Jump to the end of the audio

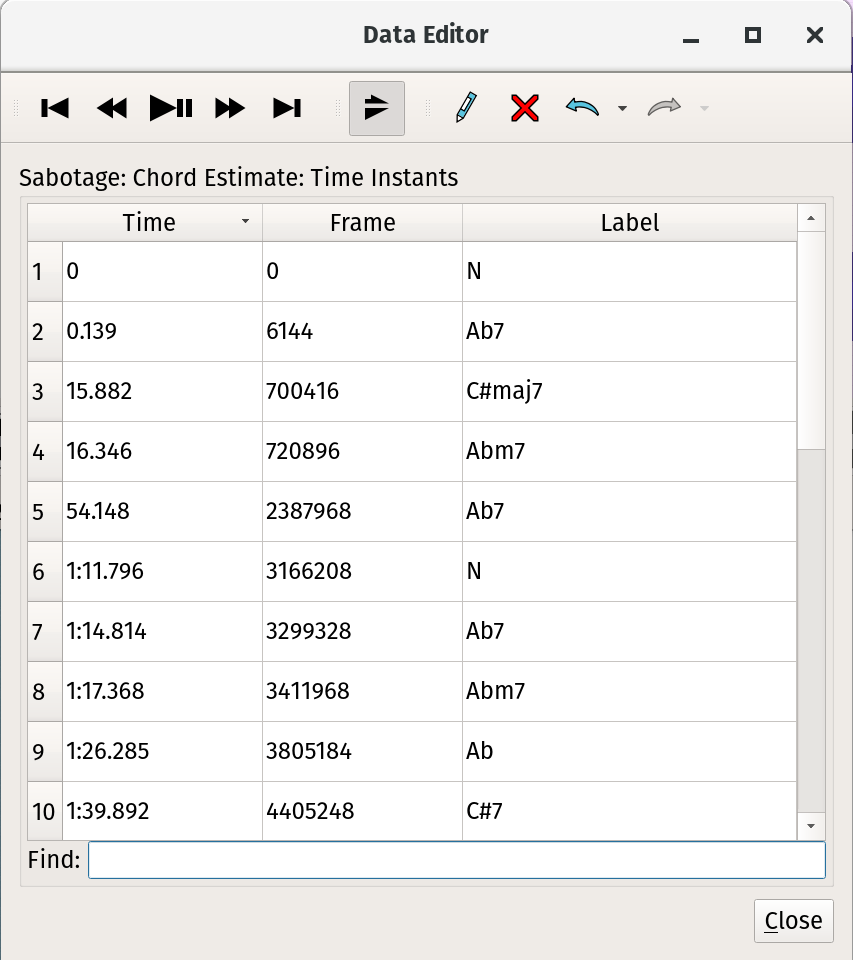(x=287, y=108)
